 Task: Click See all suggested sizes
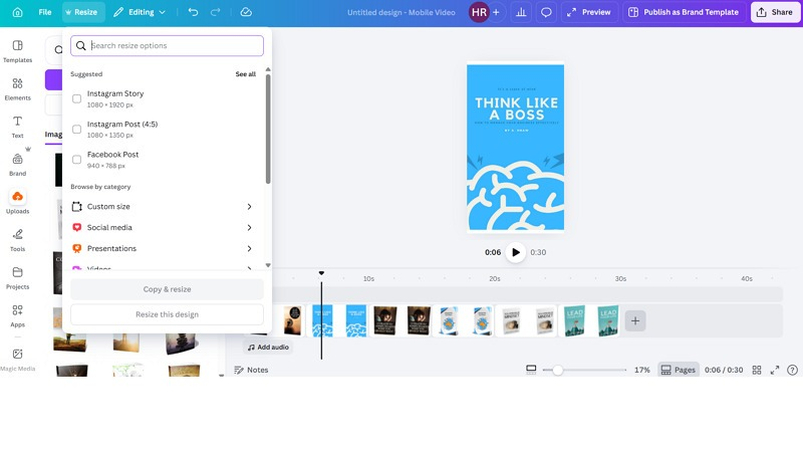(x=245, y=74)
